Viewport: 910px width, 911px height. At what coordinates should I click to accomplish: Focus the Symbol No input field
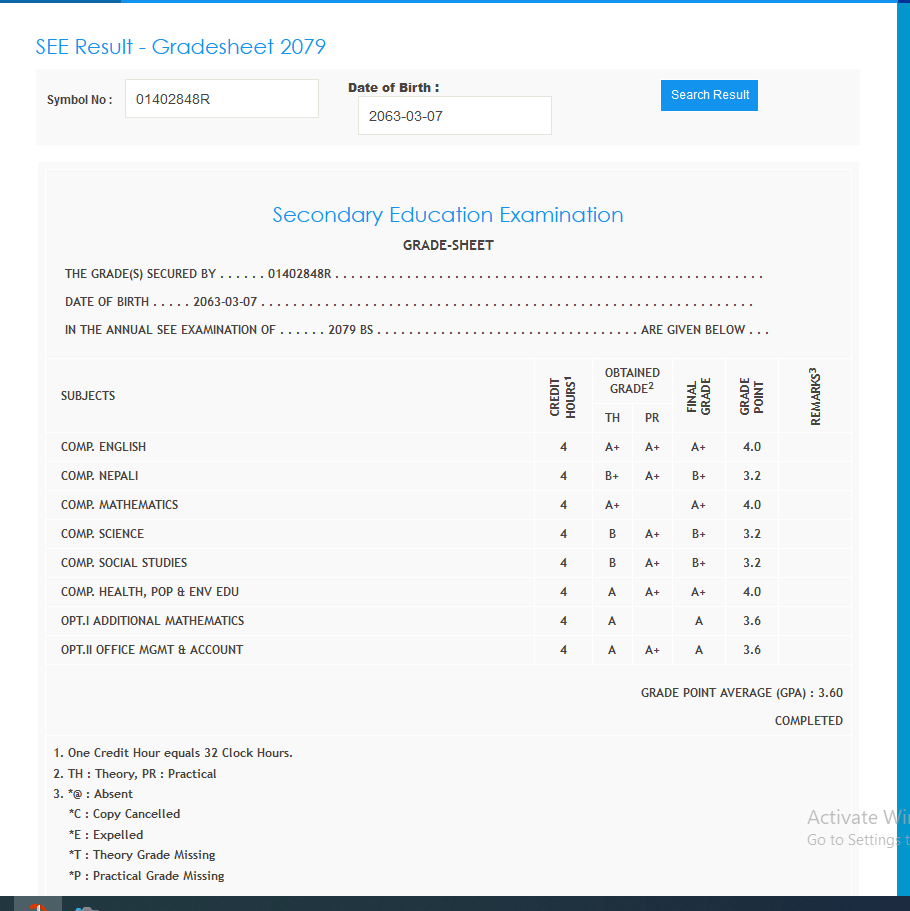pos(221,99)
